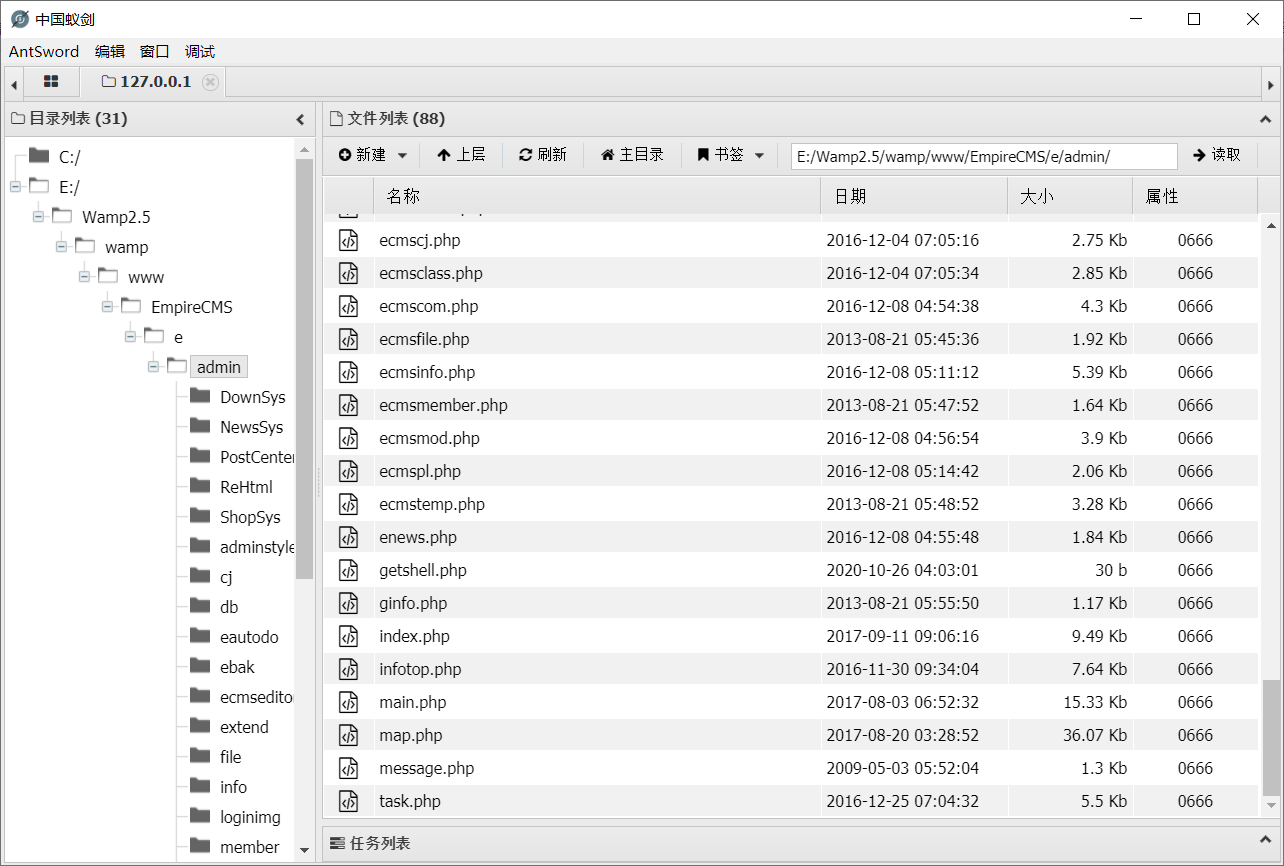Expand the task list (任务列表) panel
This screenshot has width=1284, height=866.
[x=1265, y=843]
